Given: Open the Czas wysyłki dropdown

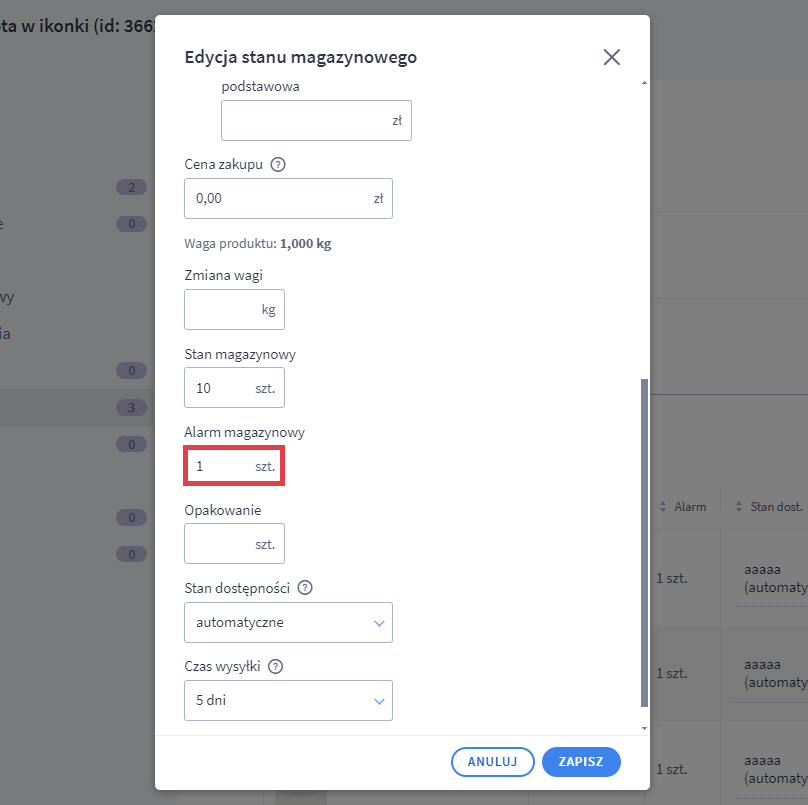Looking at the screenshot, I should point(288,700).
